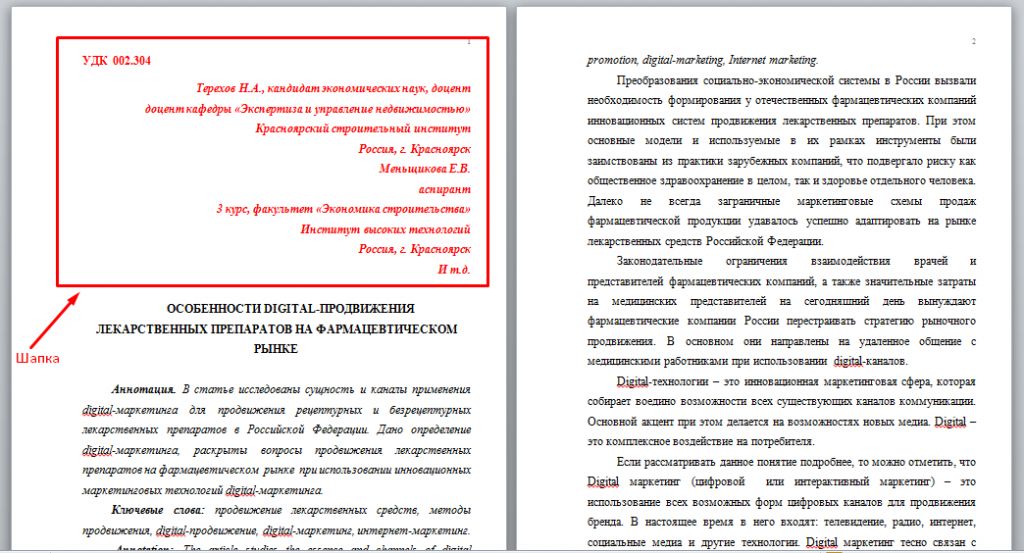Image resolution: width=1024 pixels, height=553 pixels.
Task: Click the author line "Терехов Н.А."
Action: point(328,88)
